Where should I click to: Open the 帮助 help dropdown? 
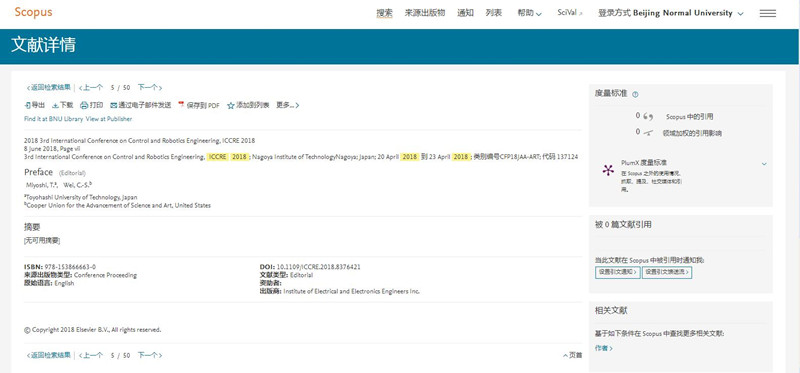(x=529, y=13)
